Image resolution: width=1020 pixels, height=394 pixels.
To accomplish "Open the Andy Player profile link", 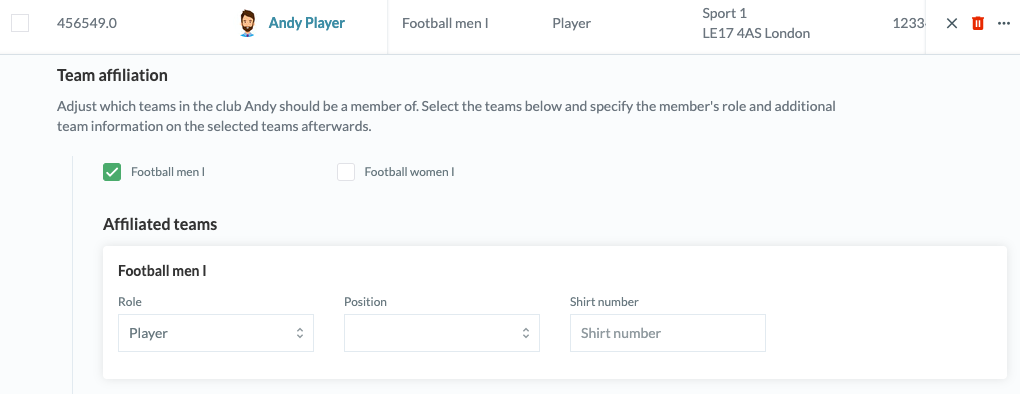I will pyautogui.click(x=306, y=23).
